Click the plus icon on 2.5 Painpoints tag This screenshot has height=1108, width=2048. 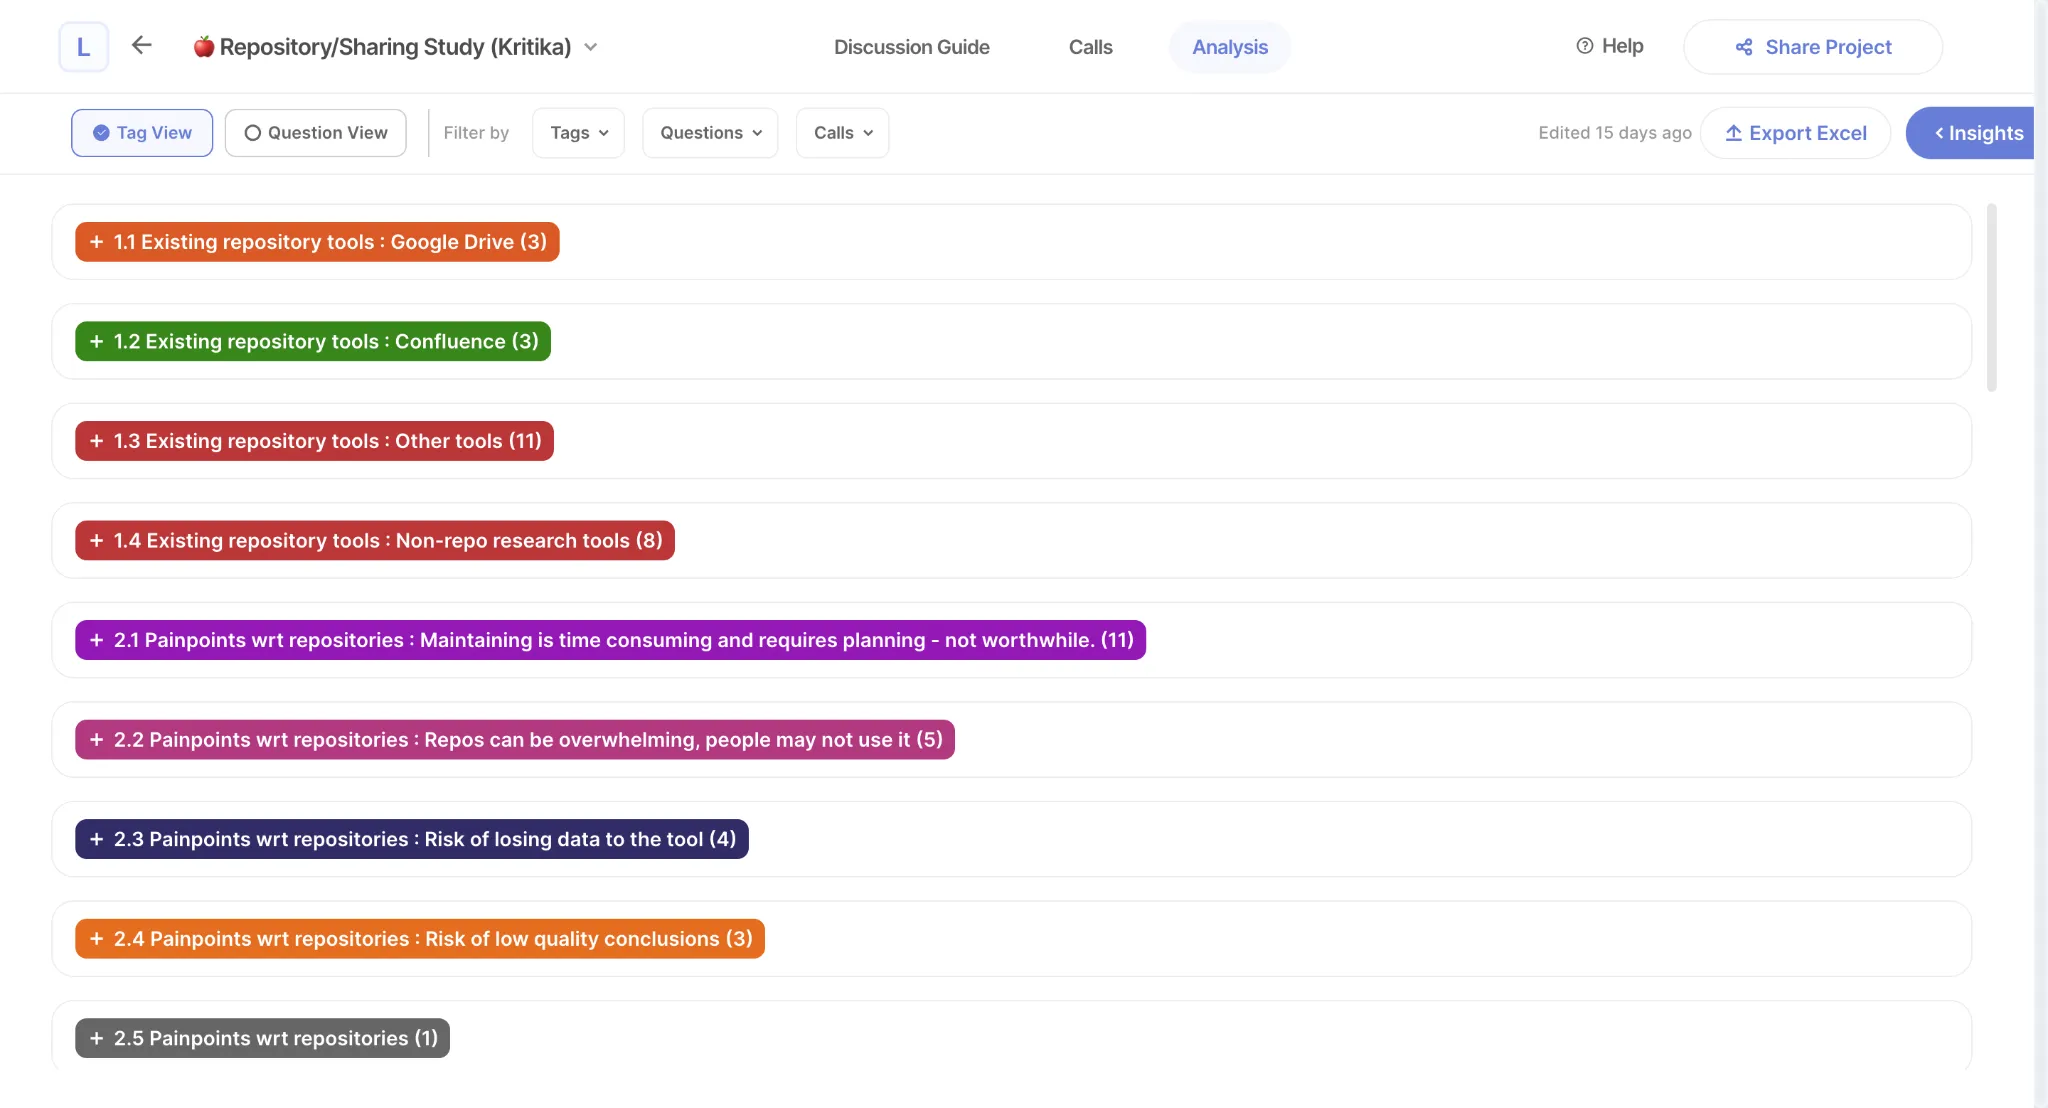click(x=97, y=1038)
